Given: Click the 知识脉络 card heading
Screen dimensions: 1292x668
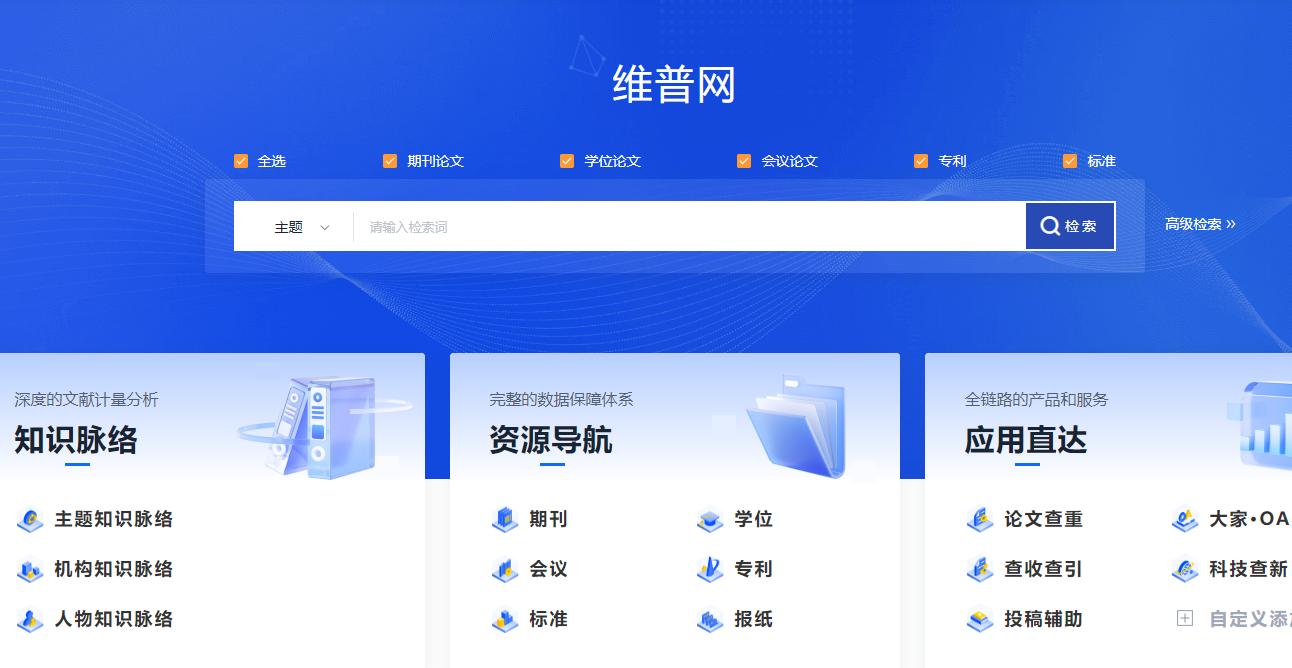Looking at the screenshot, I should (76, 440).
